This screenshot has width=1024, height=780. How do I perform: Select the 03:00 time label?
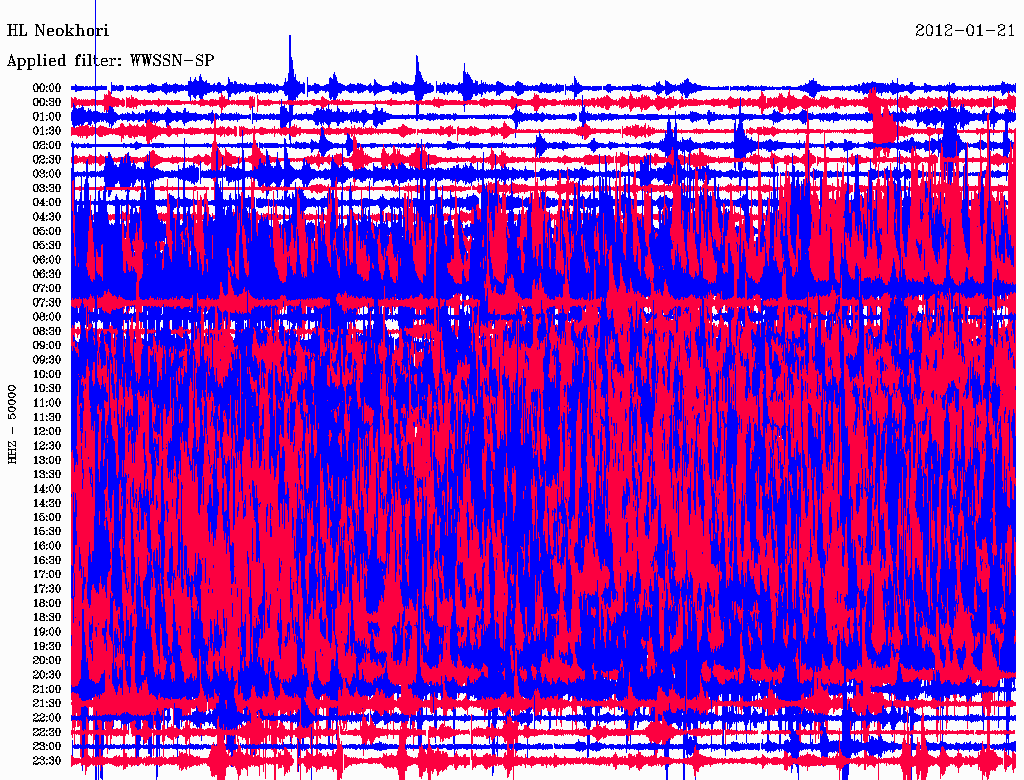[x=47, y=174]
